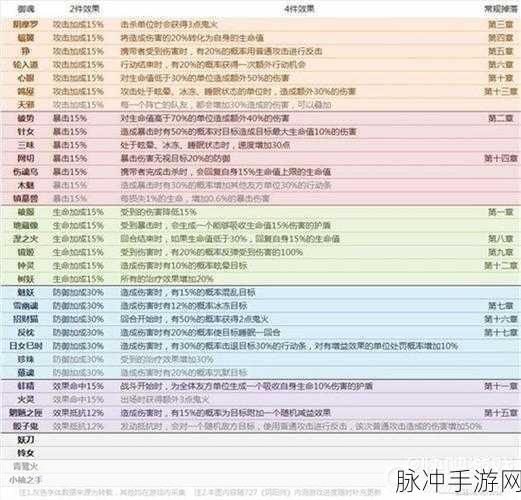Screen dimensions: 521x500
Task: Click the '魍魉之匣' soul name cell
Action: pyautogui.click(x=26, y=413)
